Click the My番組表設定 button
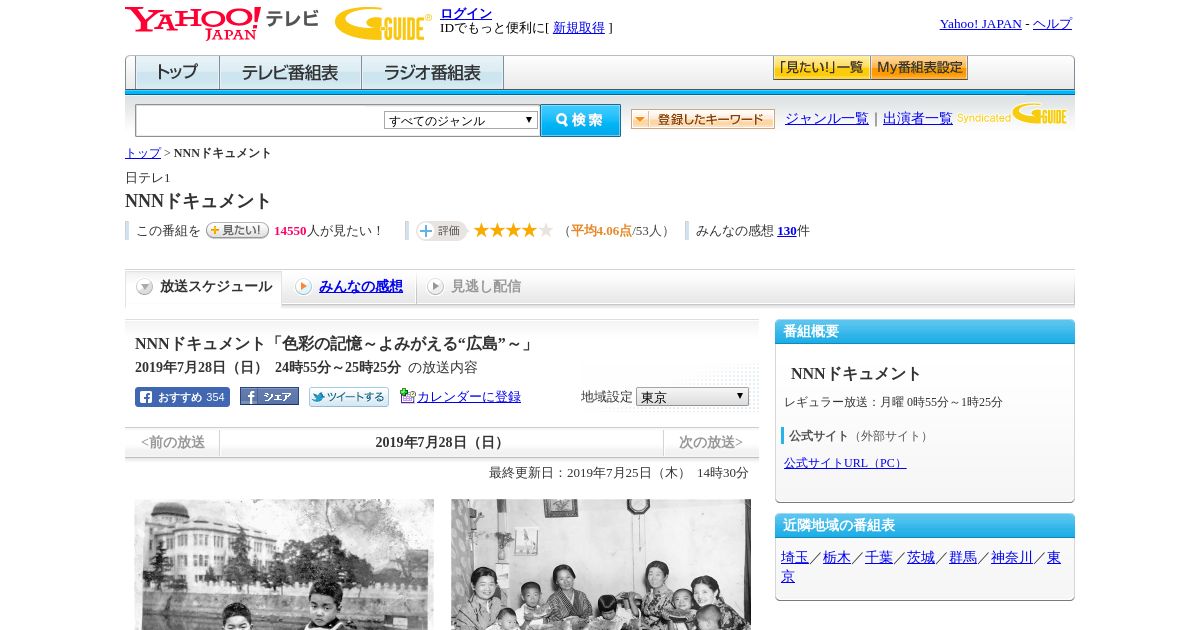Image resolution: width=1200 pixels, height=630 pixels. [x=919, y=68]
